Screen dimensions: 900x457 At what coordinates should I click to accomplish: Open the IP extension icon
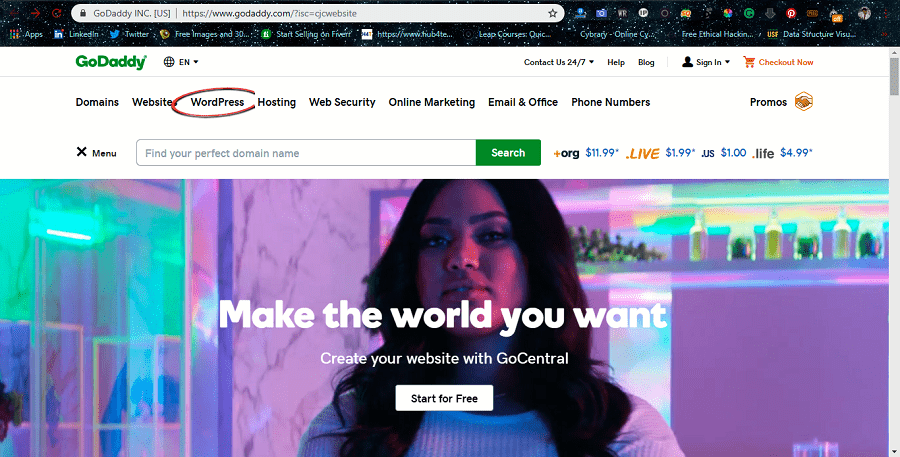(643, 13)
